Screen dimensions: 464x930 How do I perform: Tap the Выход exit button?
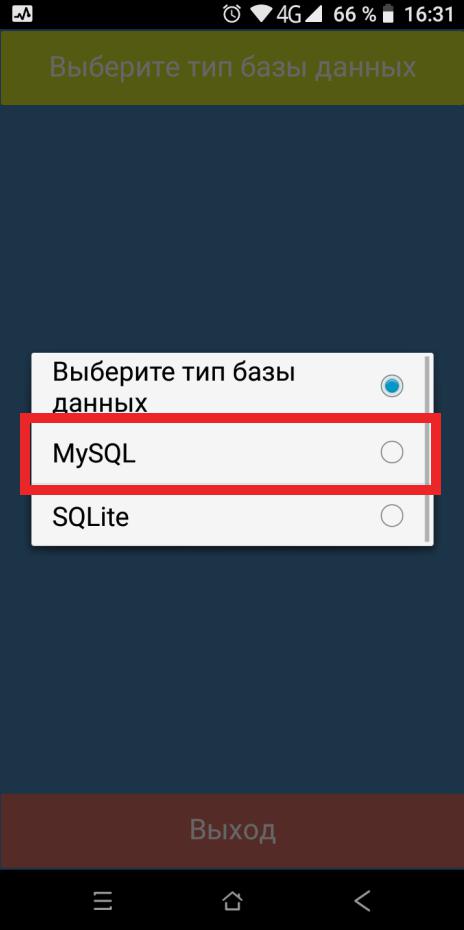(232, 830)
